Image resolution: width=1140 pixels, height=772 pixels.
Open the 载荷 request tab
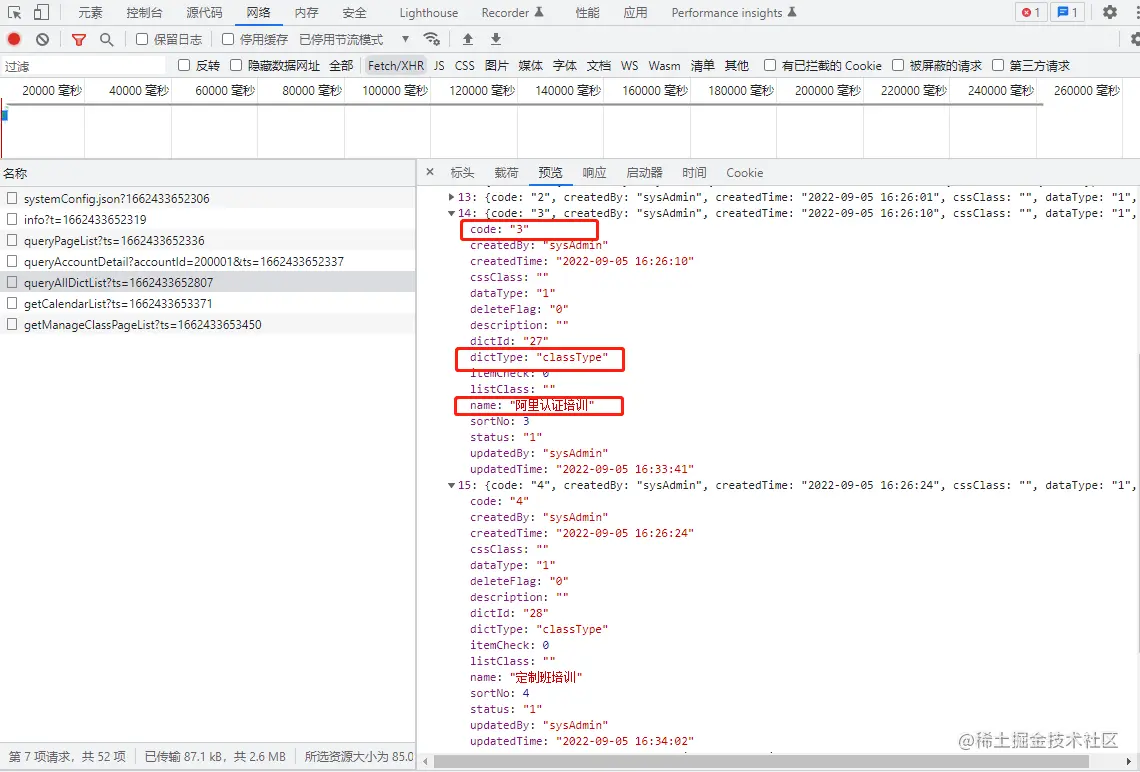[506, 172]
